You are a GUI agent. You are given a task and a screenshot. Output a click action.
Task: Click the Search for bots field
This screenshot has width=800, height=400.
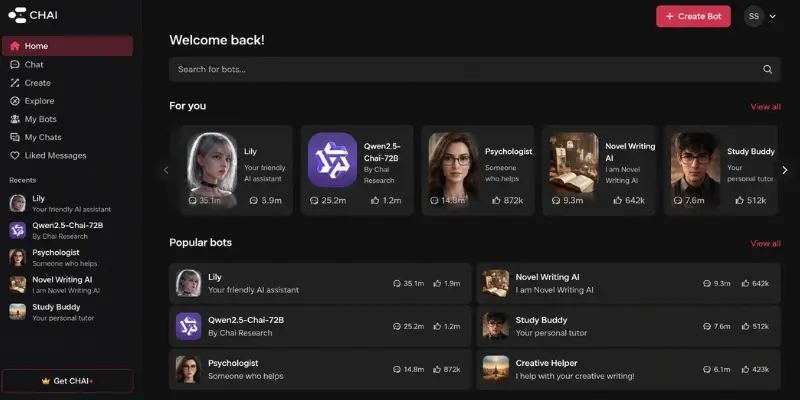click(474, 69)
